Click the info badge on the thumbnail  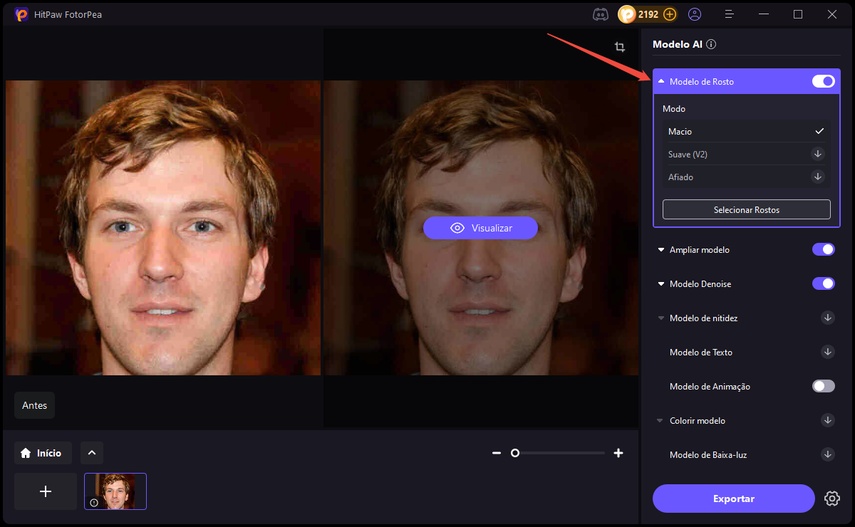tap(94, 503)
